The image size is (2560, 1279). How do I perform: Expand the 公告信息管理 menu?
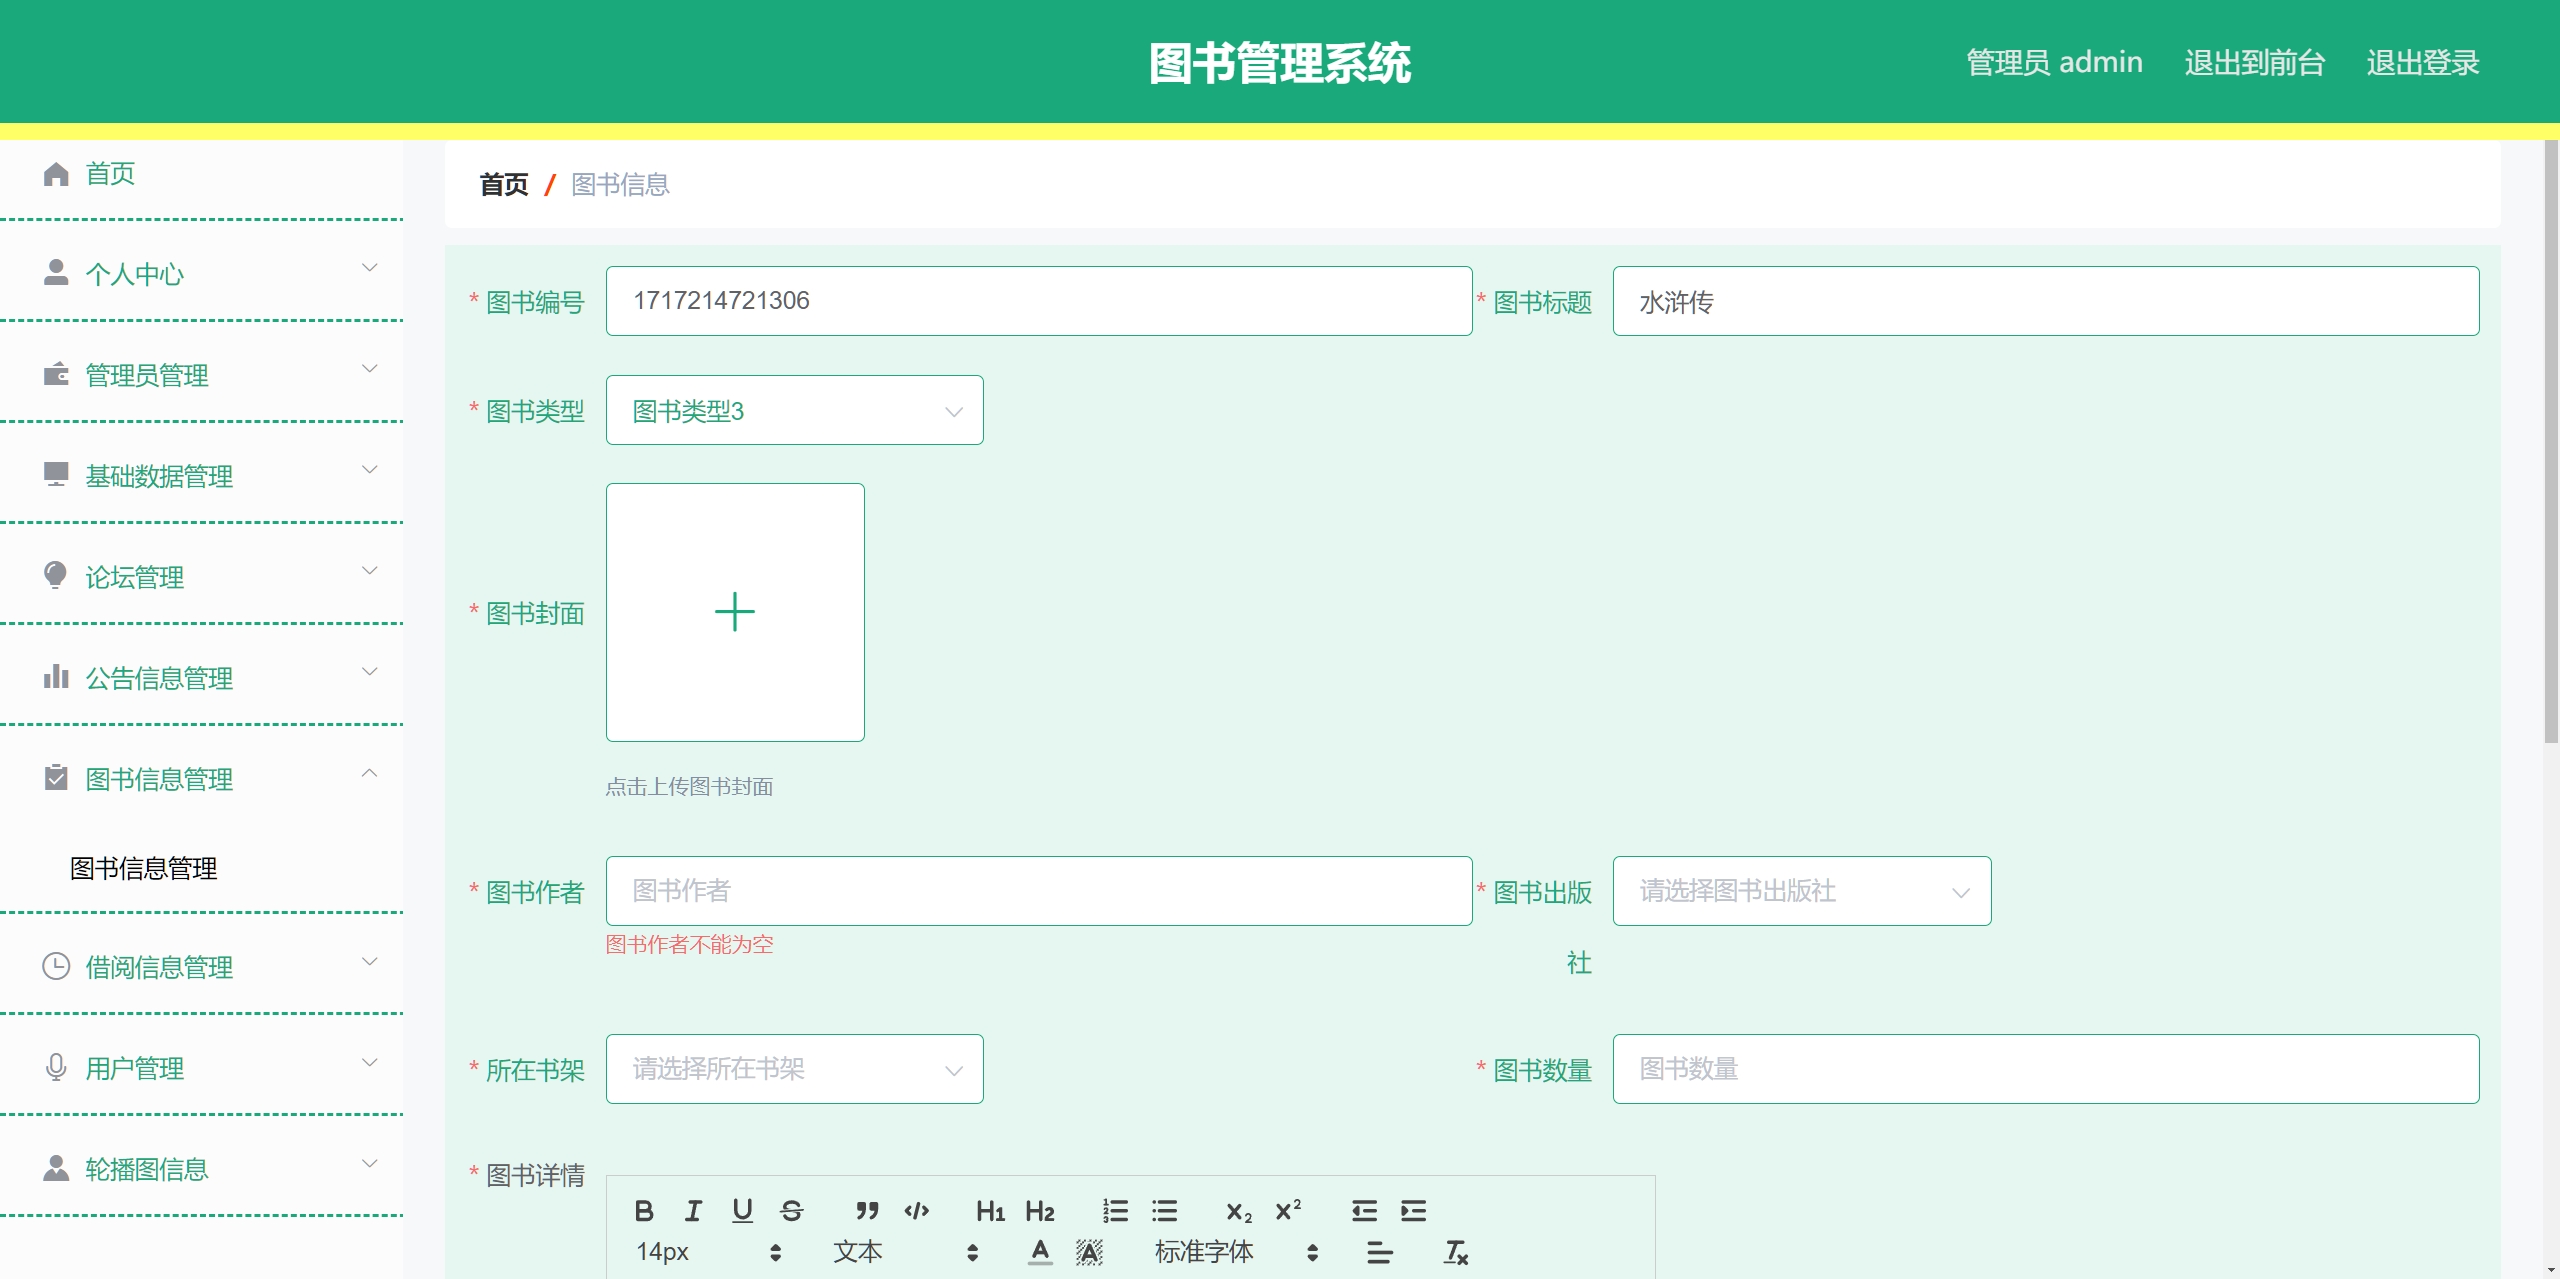[369, 671]
